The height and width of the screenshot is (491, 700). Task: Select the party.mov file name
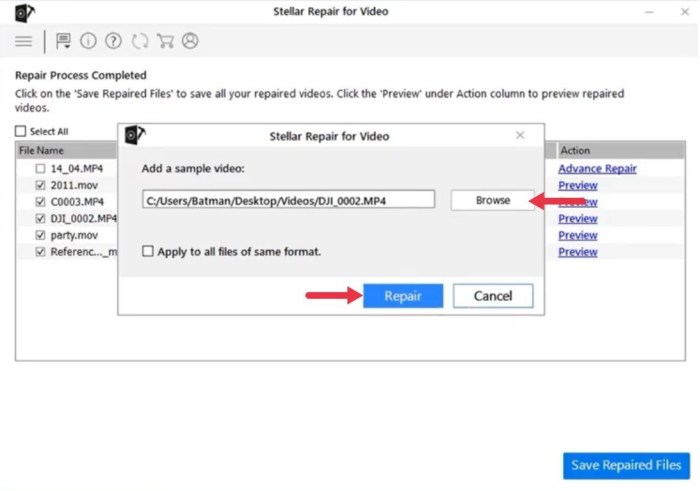tap(74, 235)
